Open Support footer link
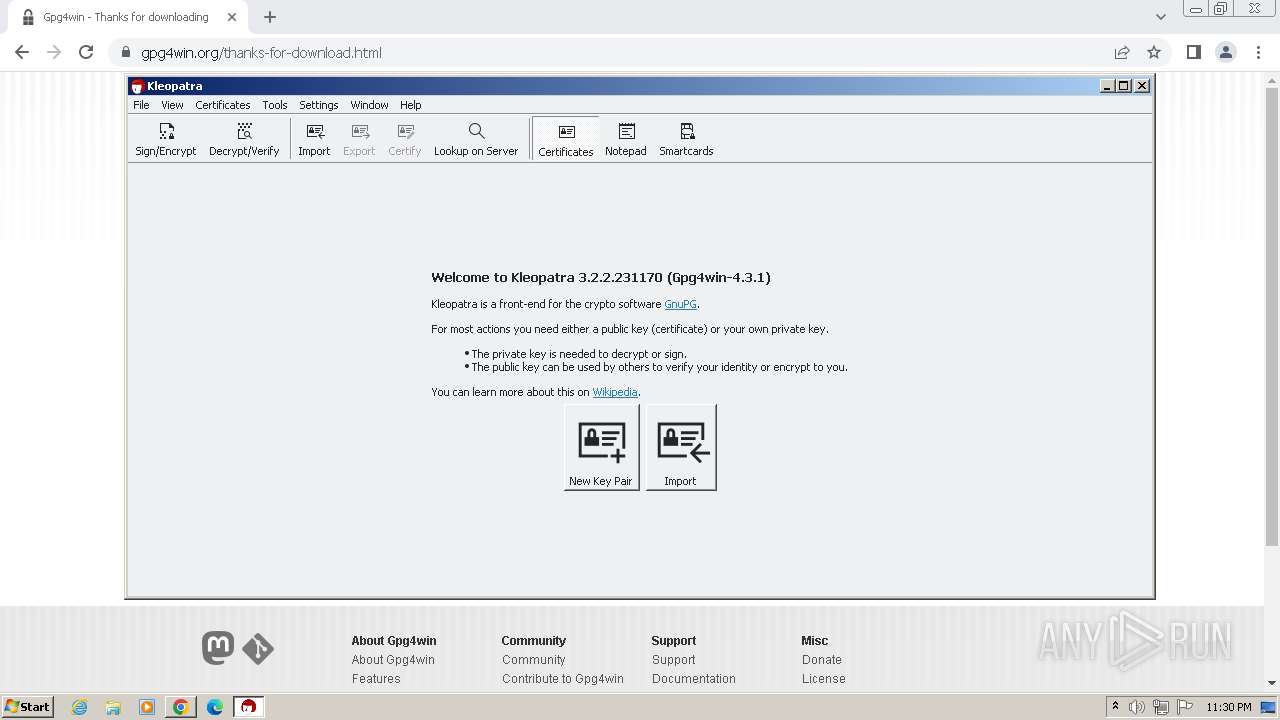Screen dimensions: 1280x720 (674, 660)
